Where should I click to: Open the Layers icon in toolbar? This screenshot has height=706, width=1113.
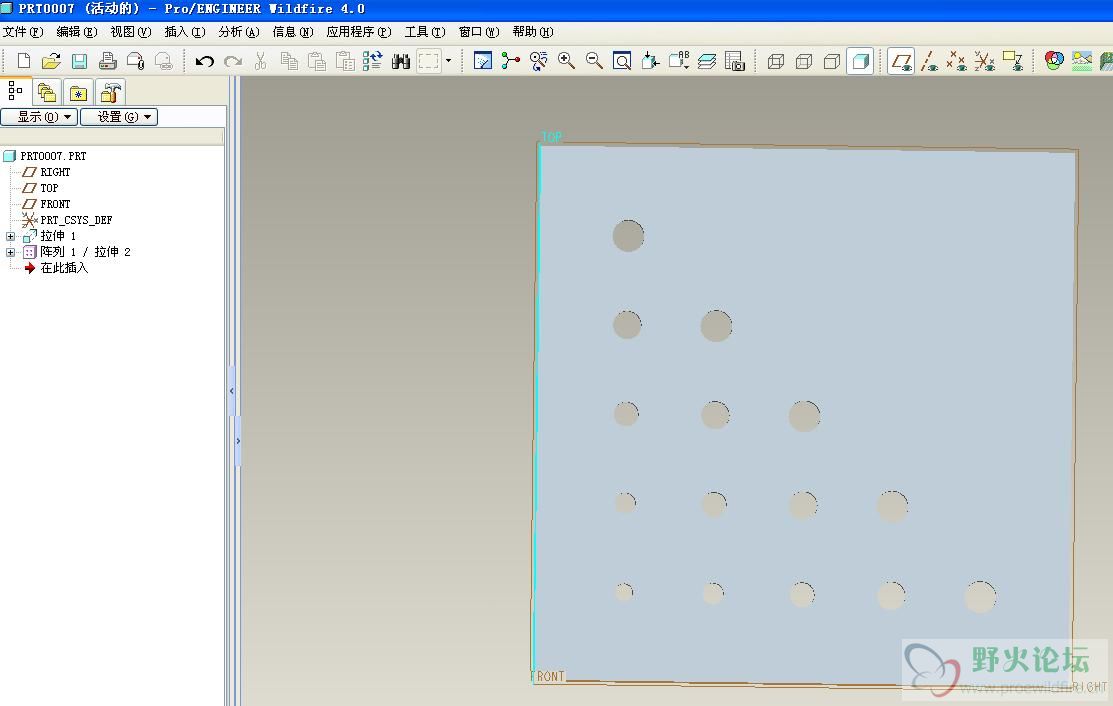706,61
